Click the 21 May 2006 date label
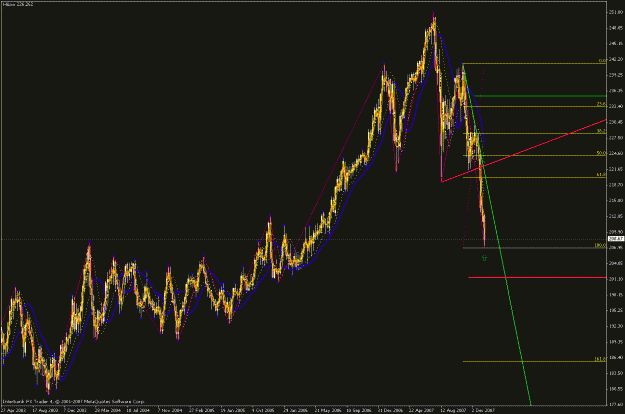Screen dimensions: 625x414 click(x=327, y=410)
